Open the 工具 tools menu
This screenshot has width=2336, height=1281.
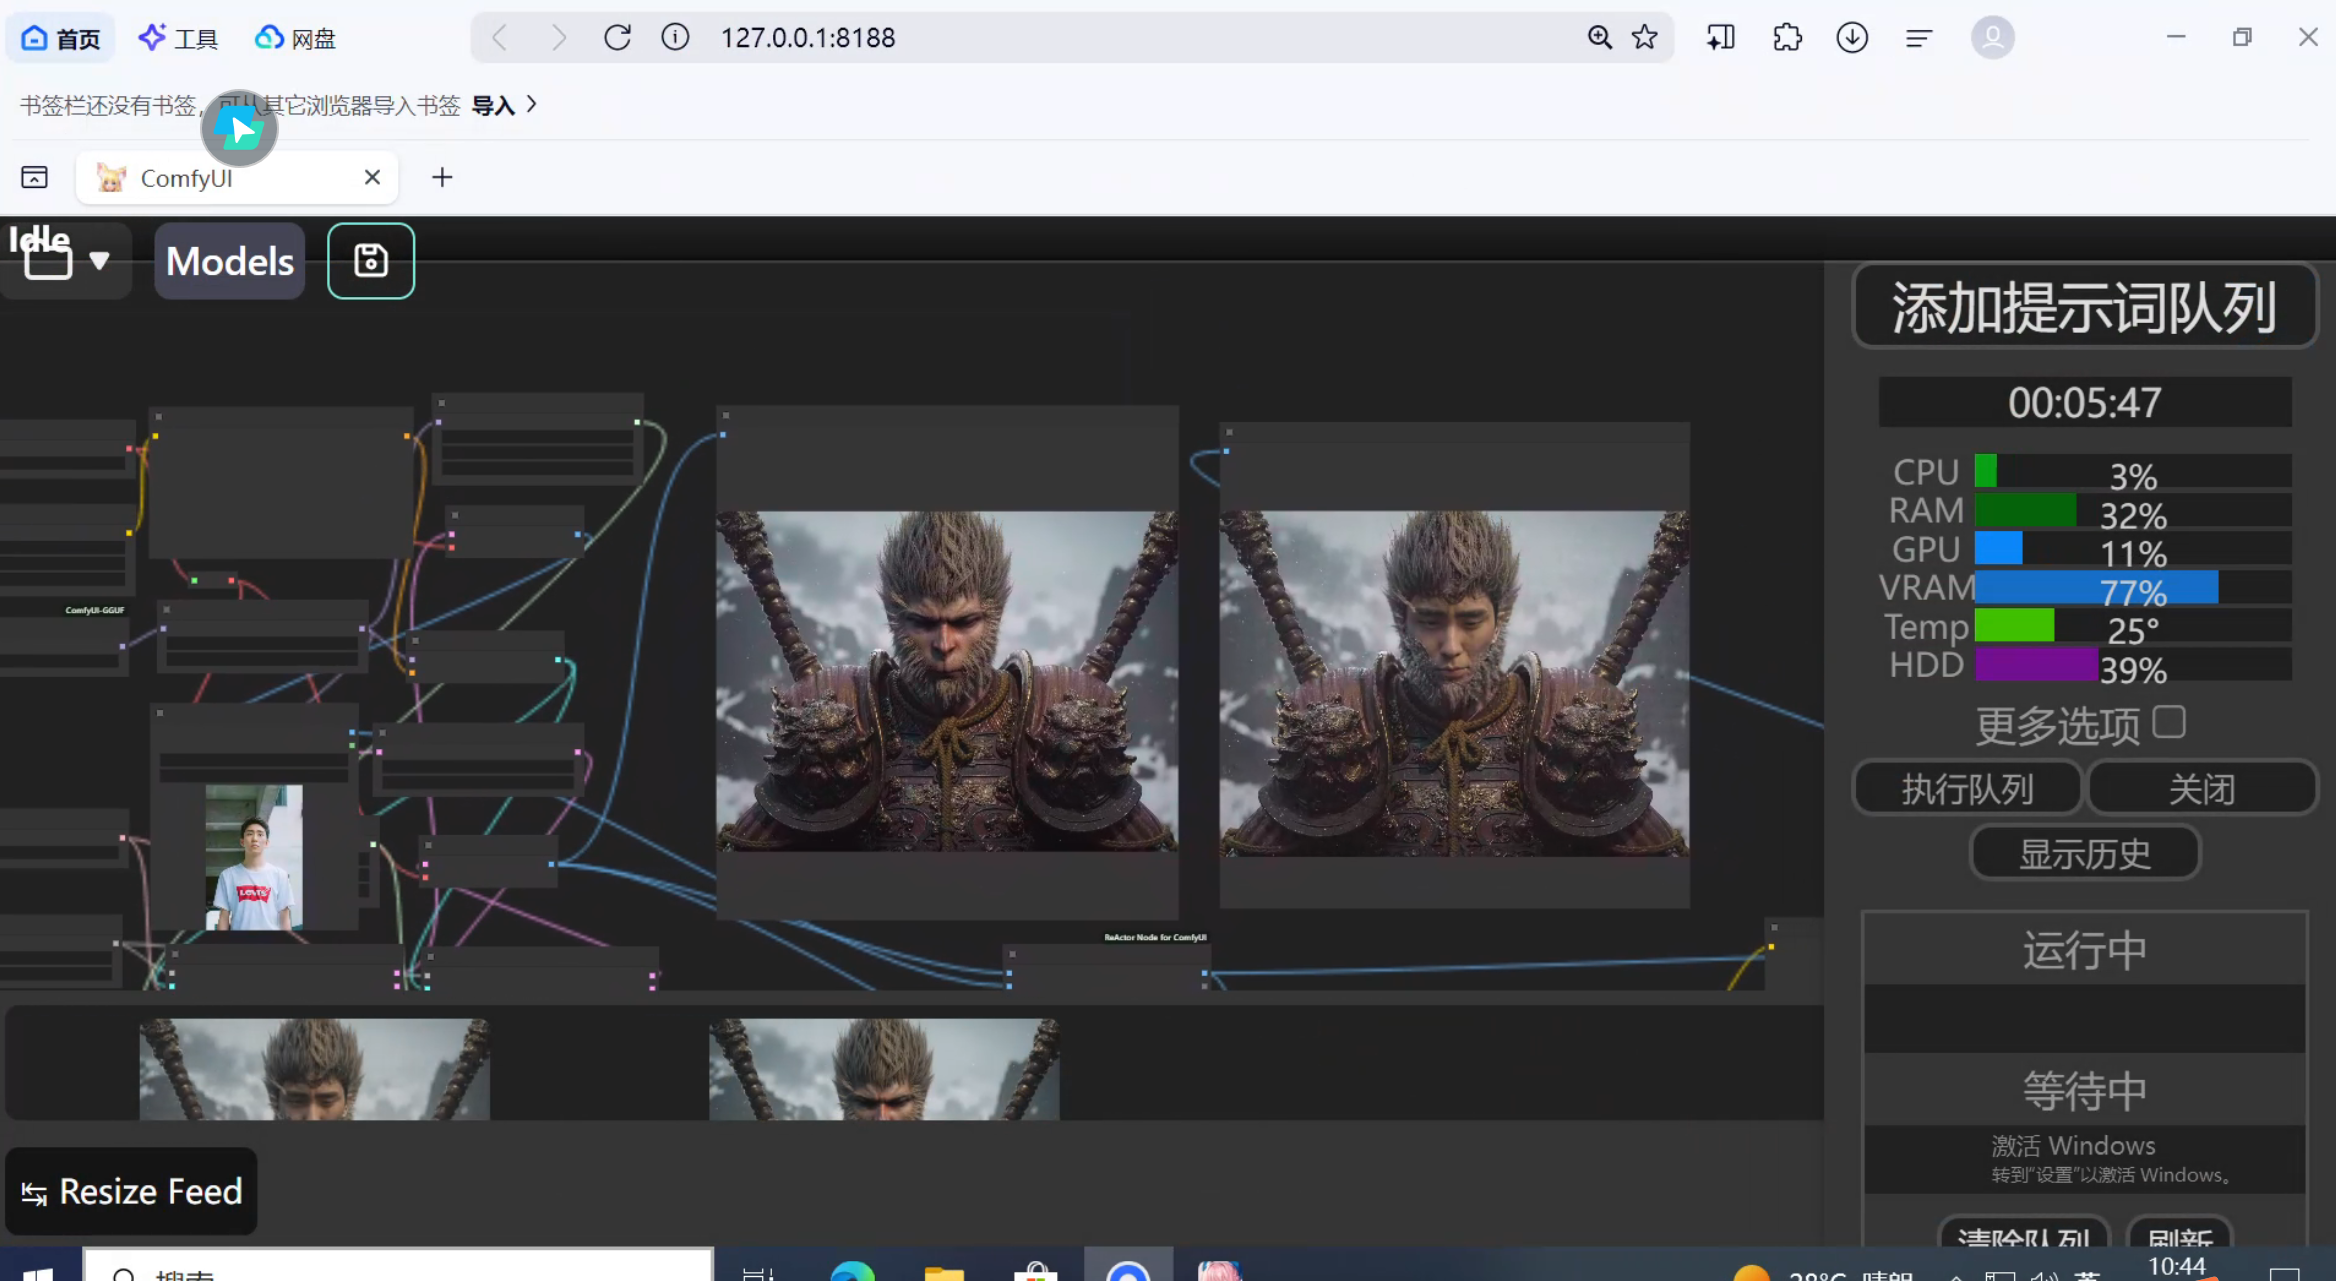pyautogui.click(x=178, y=38)
